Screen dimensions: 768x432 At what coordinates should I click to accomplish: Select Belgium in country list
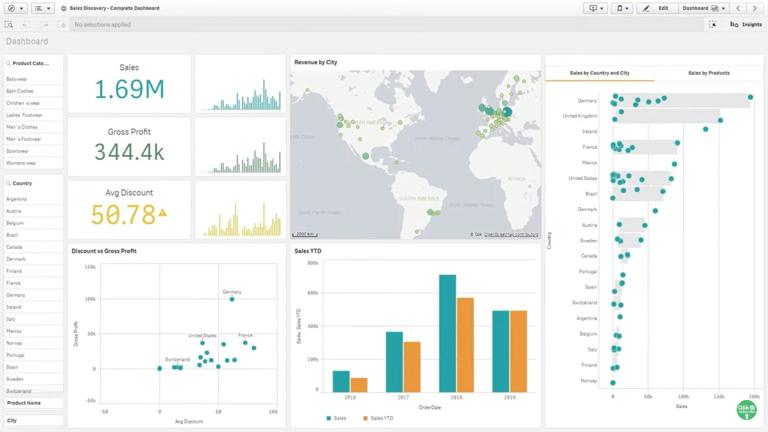click(x=33, y=223)
